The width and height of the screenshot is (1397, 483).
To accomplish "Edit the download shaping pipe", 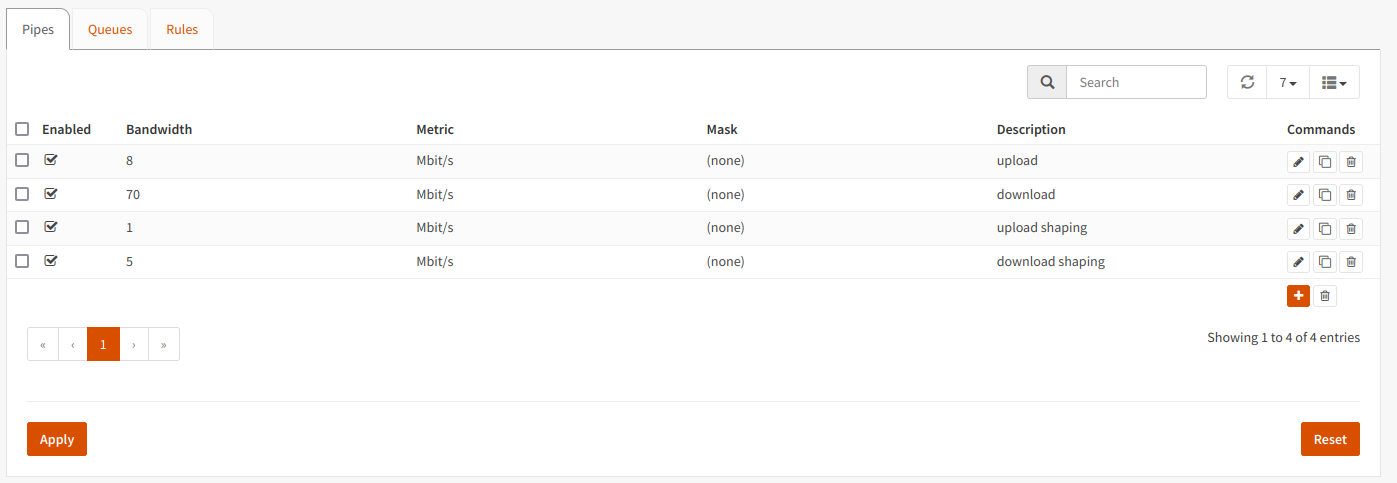I will coord(1298,263).
